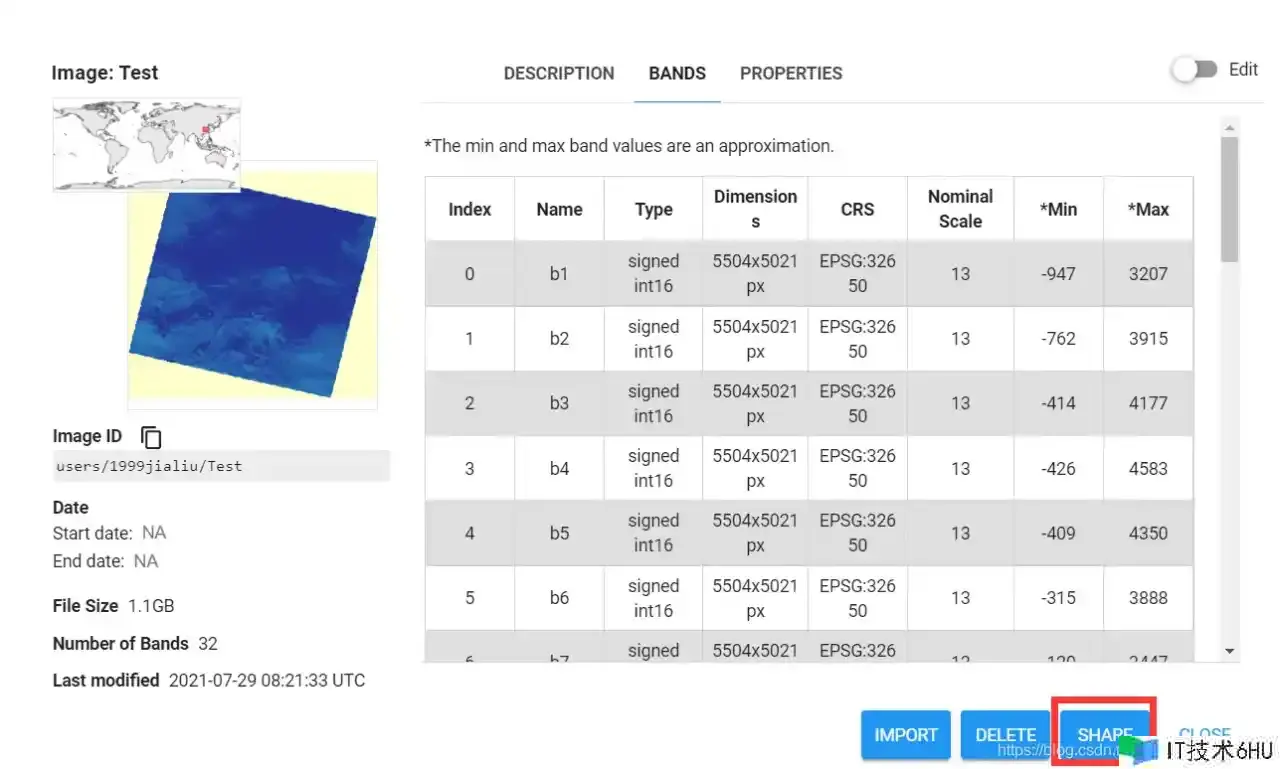The height and width of the screenshot is (769, 1280).
Task: Click the bands table scrollbar thumb
Action: 1229,200
